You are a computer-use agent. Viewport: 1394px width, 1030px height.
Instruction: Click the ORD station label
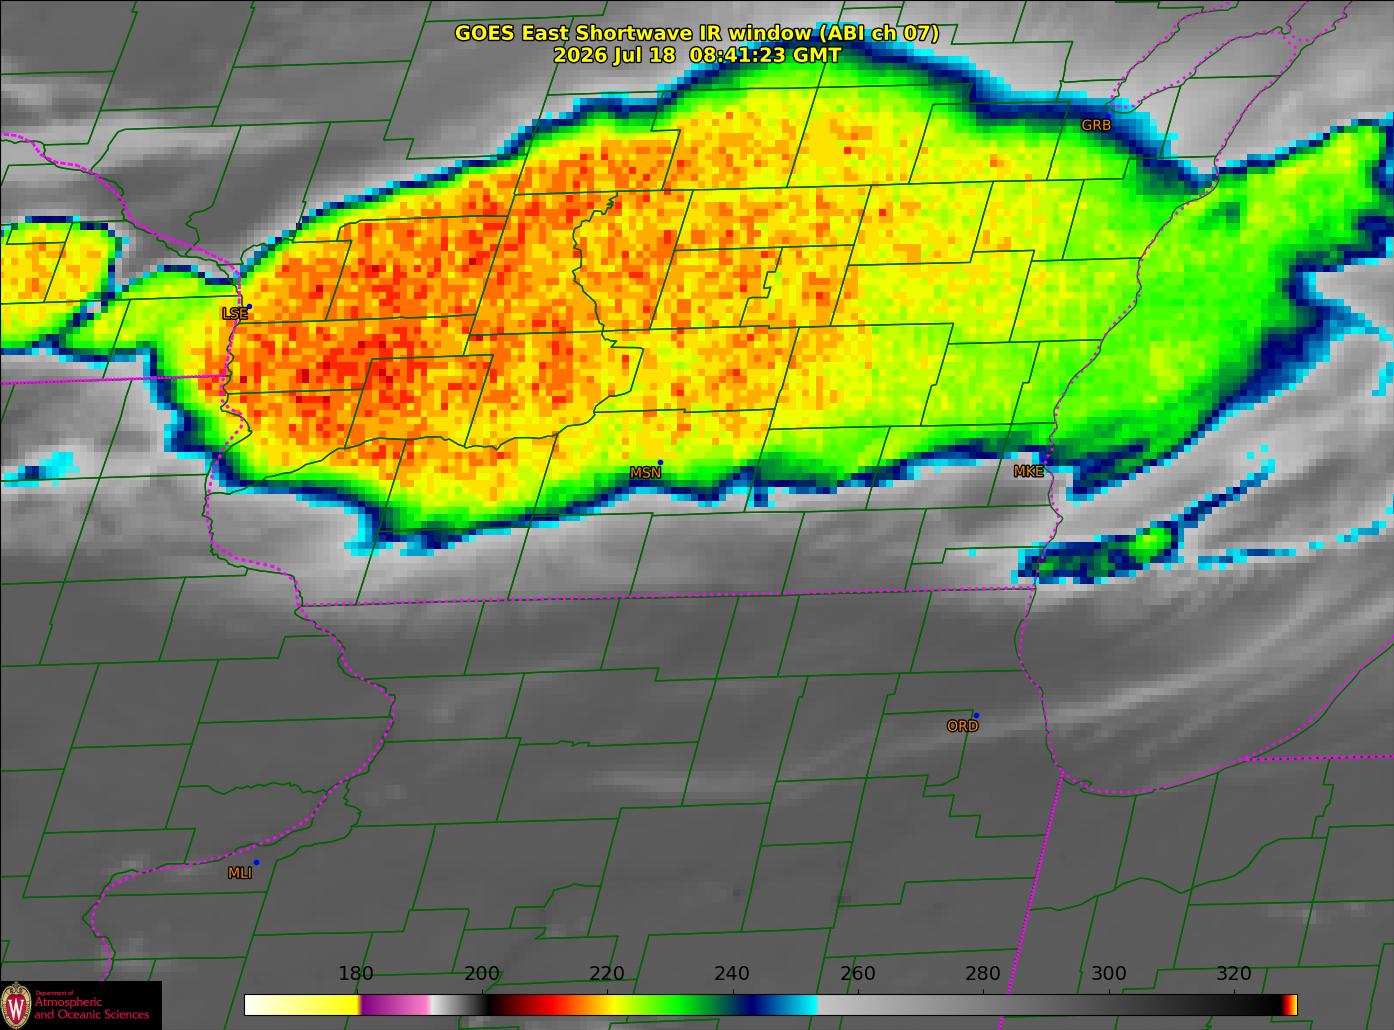(x=962, y=727)
